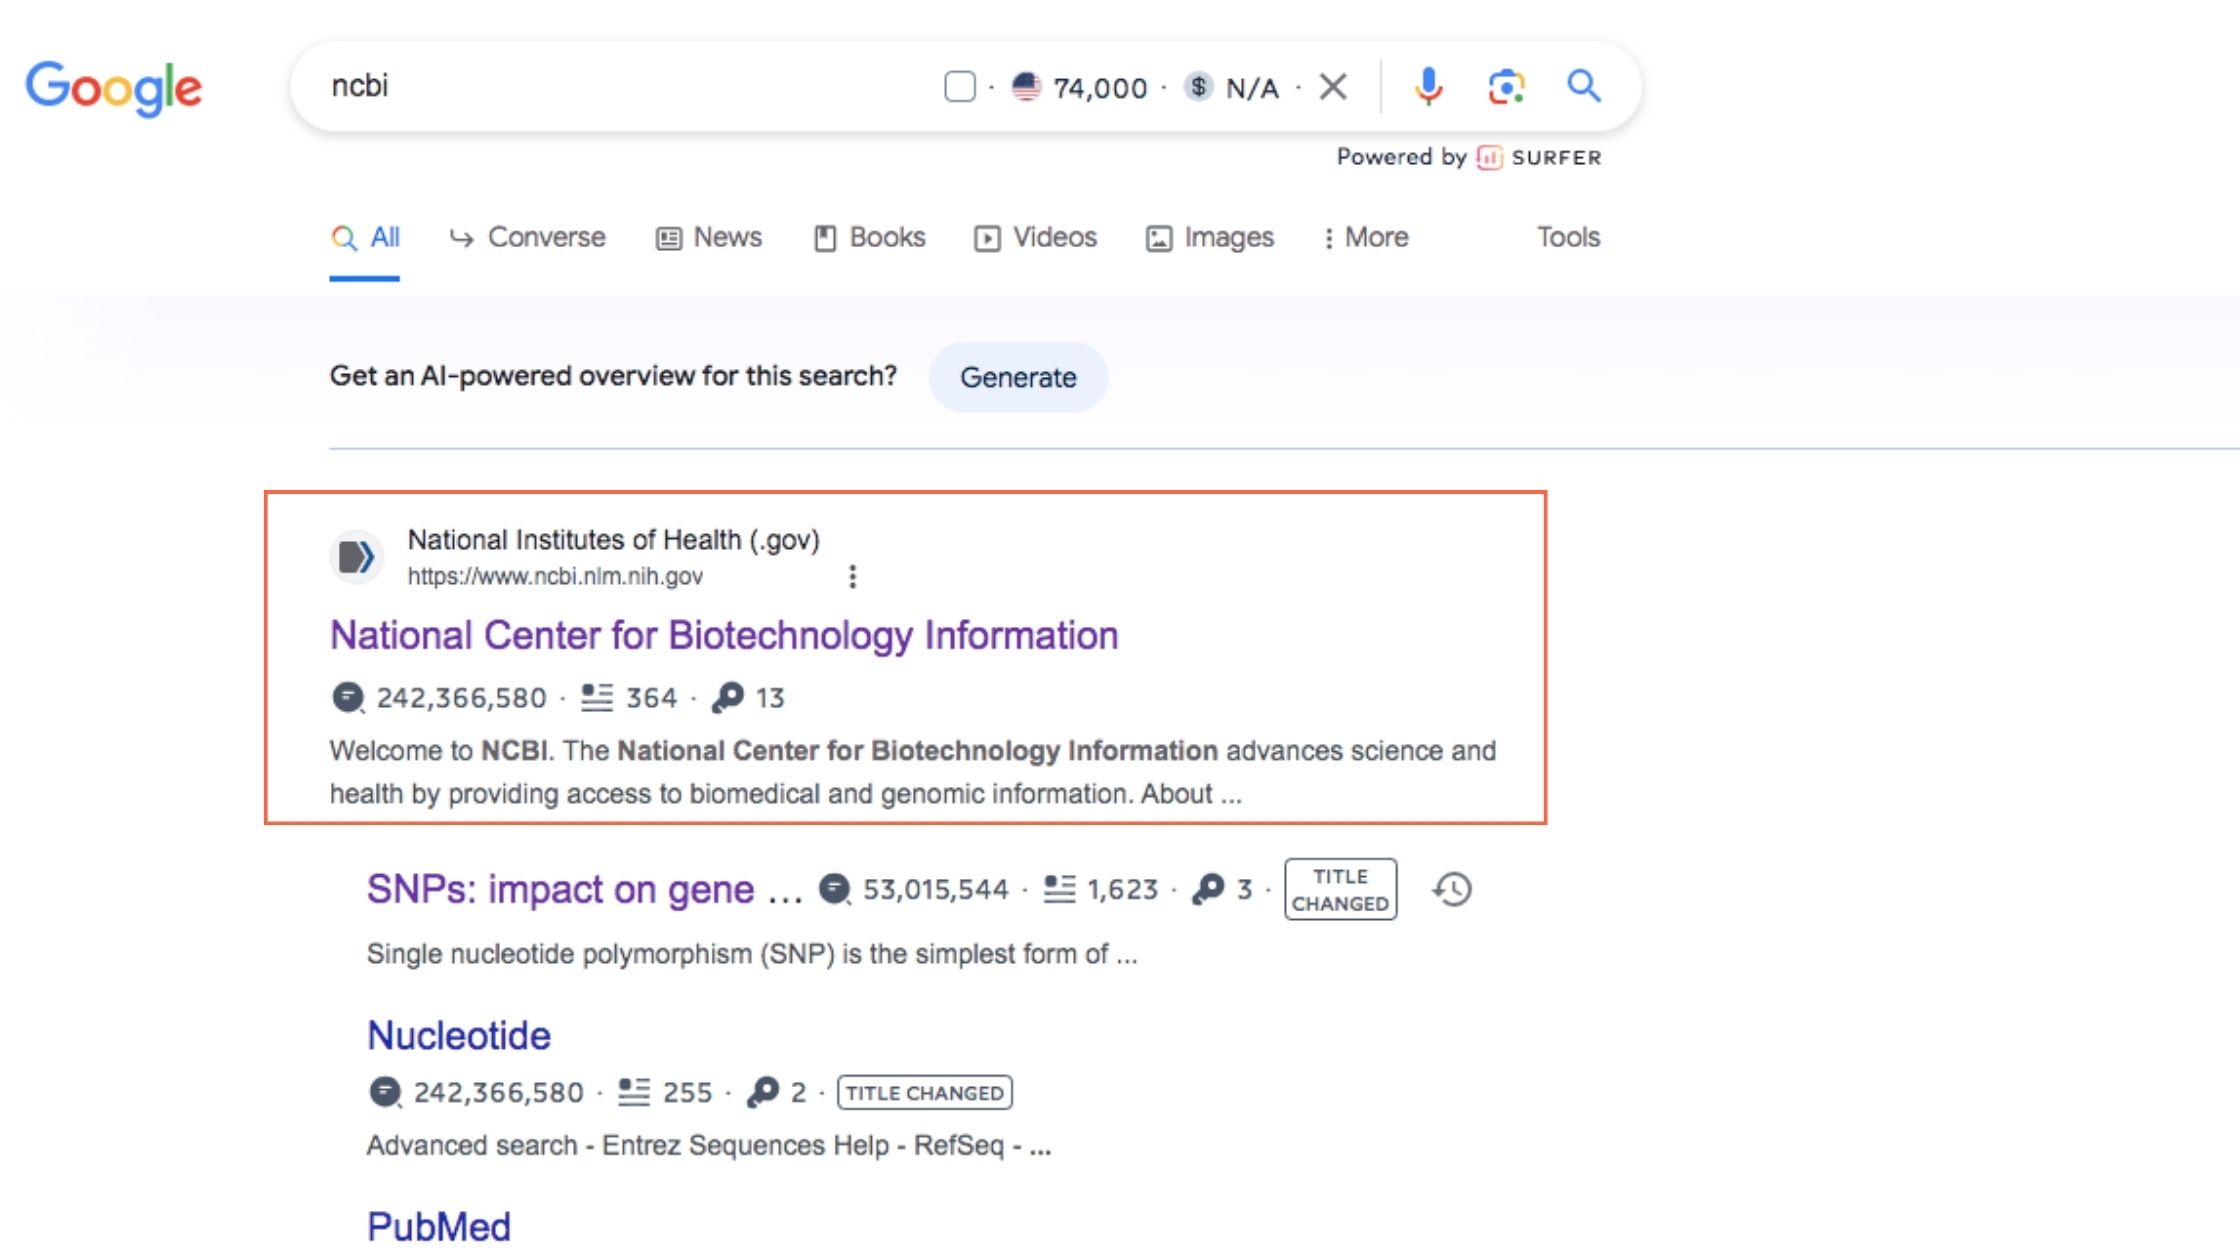Open Google Lens image search icon
The height and width of the screenshot is (1260, 2240).
pyautogui.click(x=1505, y=87)
